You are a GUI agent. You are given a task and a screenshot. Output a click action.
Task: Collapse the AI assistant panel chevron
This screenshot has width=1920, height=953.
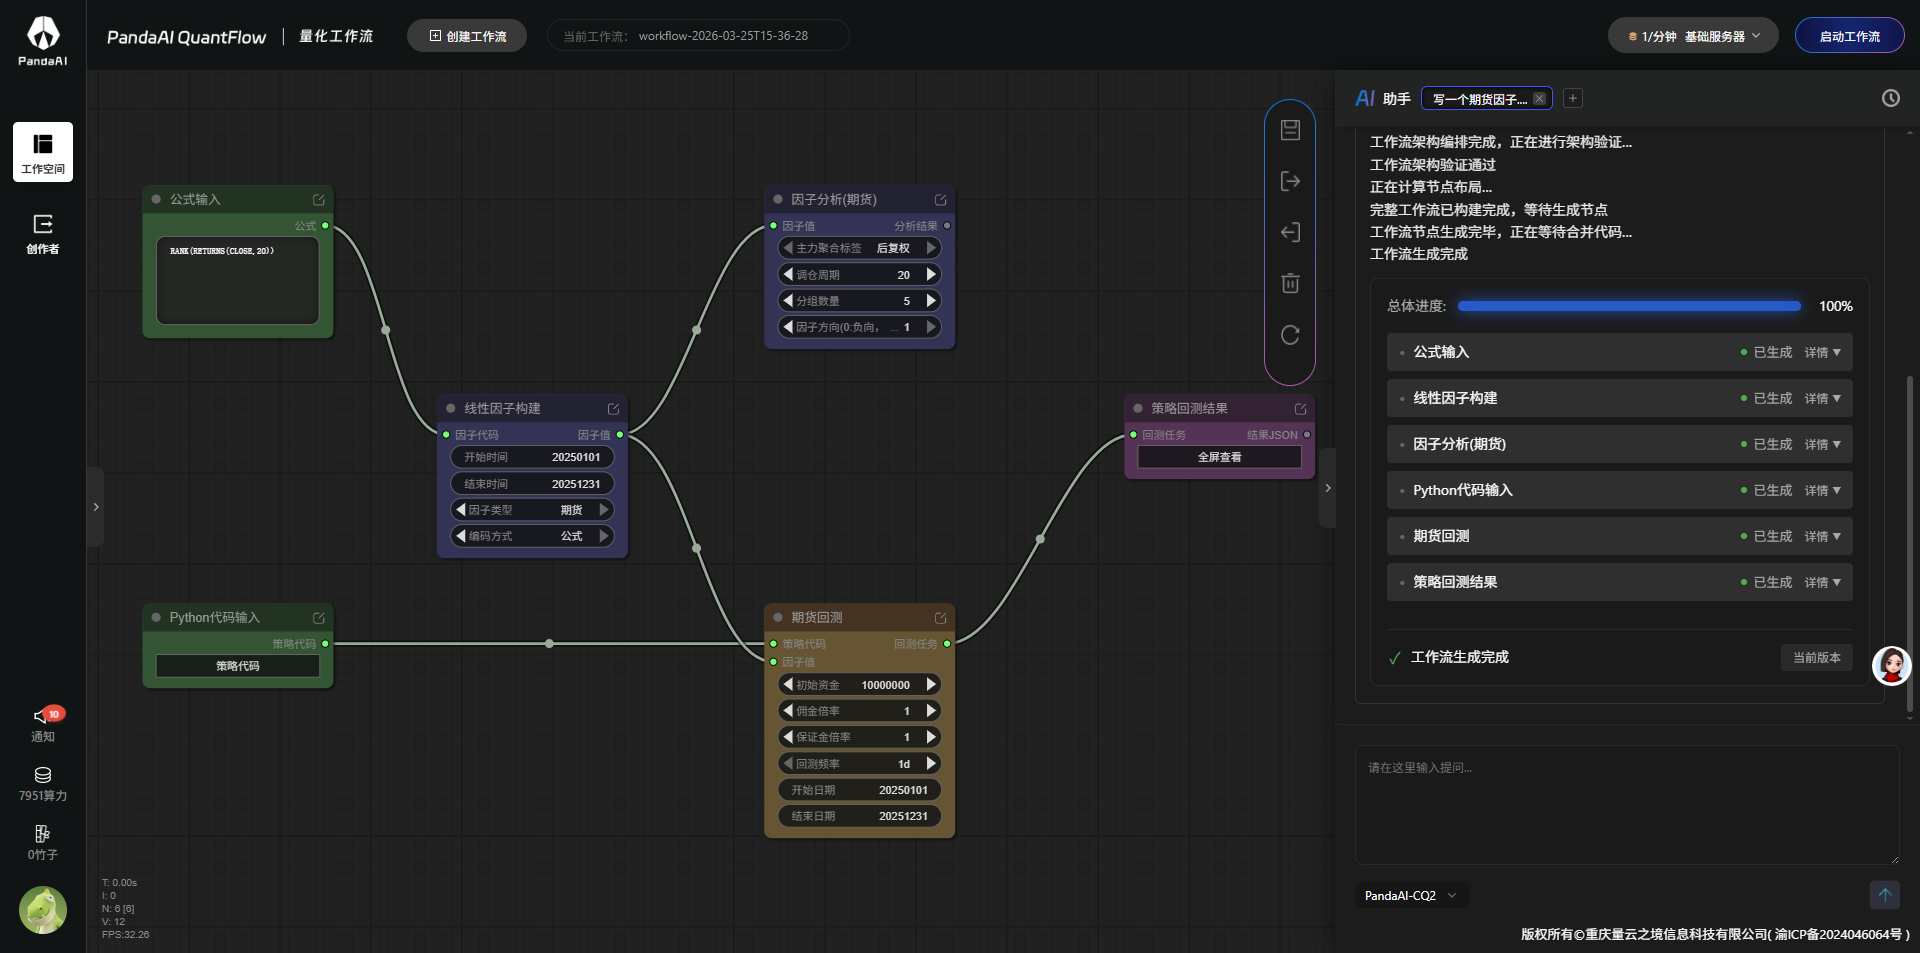(1328, 488)
